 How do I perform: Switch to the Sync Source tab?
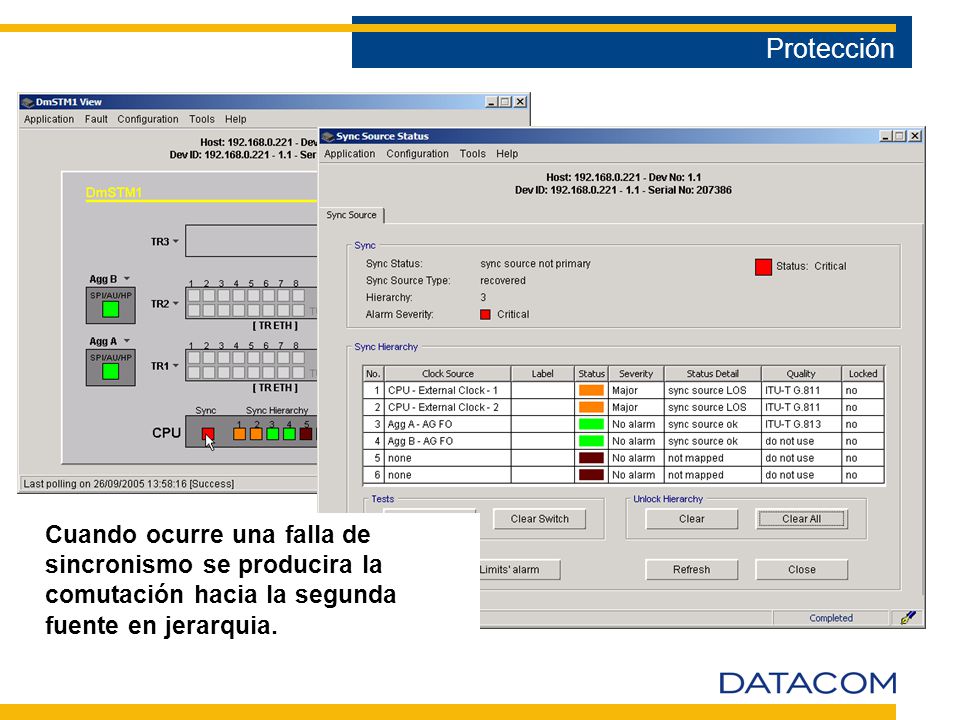point(351,215)
